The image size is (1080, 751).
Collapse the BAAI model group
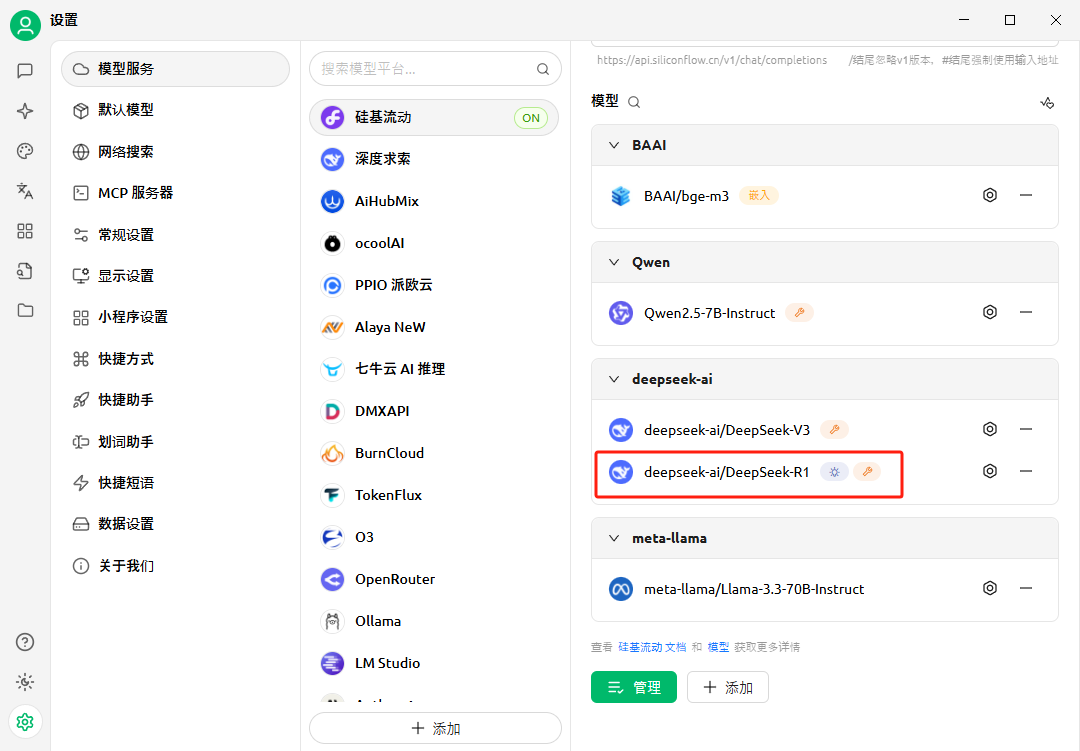(x=614, y=145)
